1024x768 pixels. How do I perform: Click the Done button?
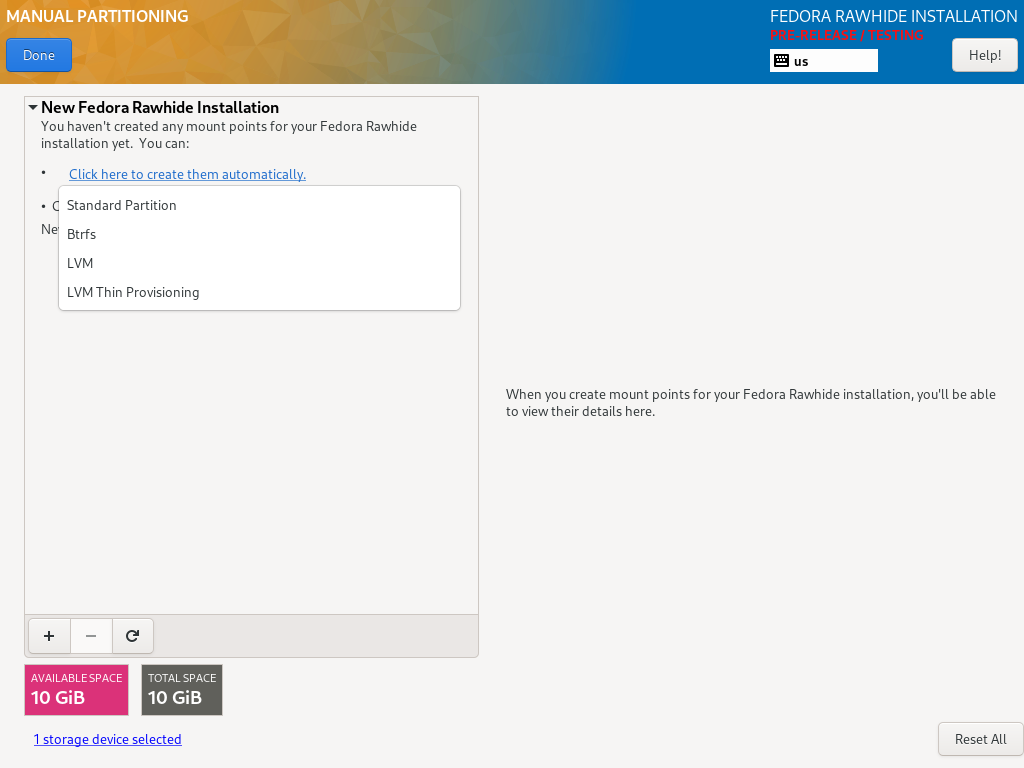click(39, 56)
